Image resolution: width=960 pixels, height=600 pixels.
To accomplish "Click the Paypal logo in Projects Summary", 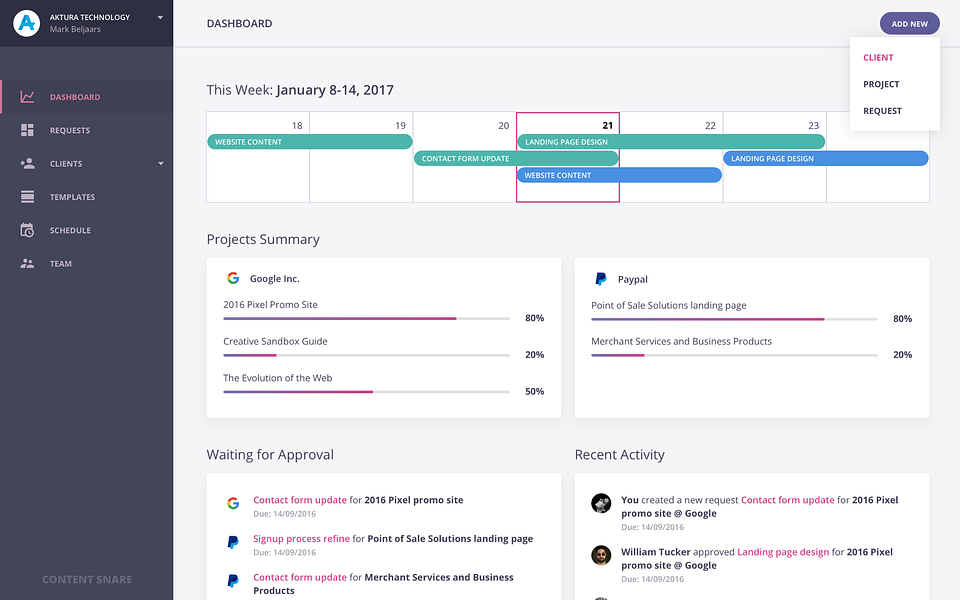I will (601, 279).
